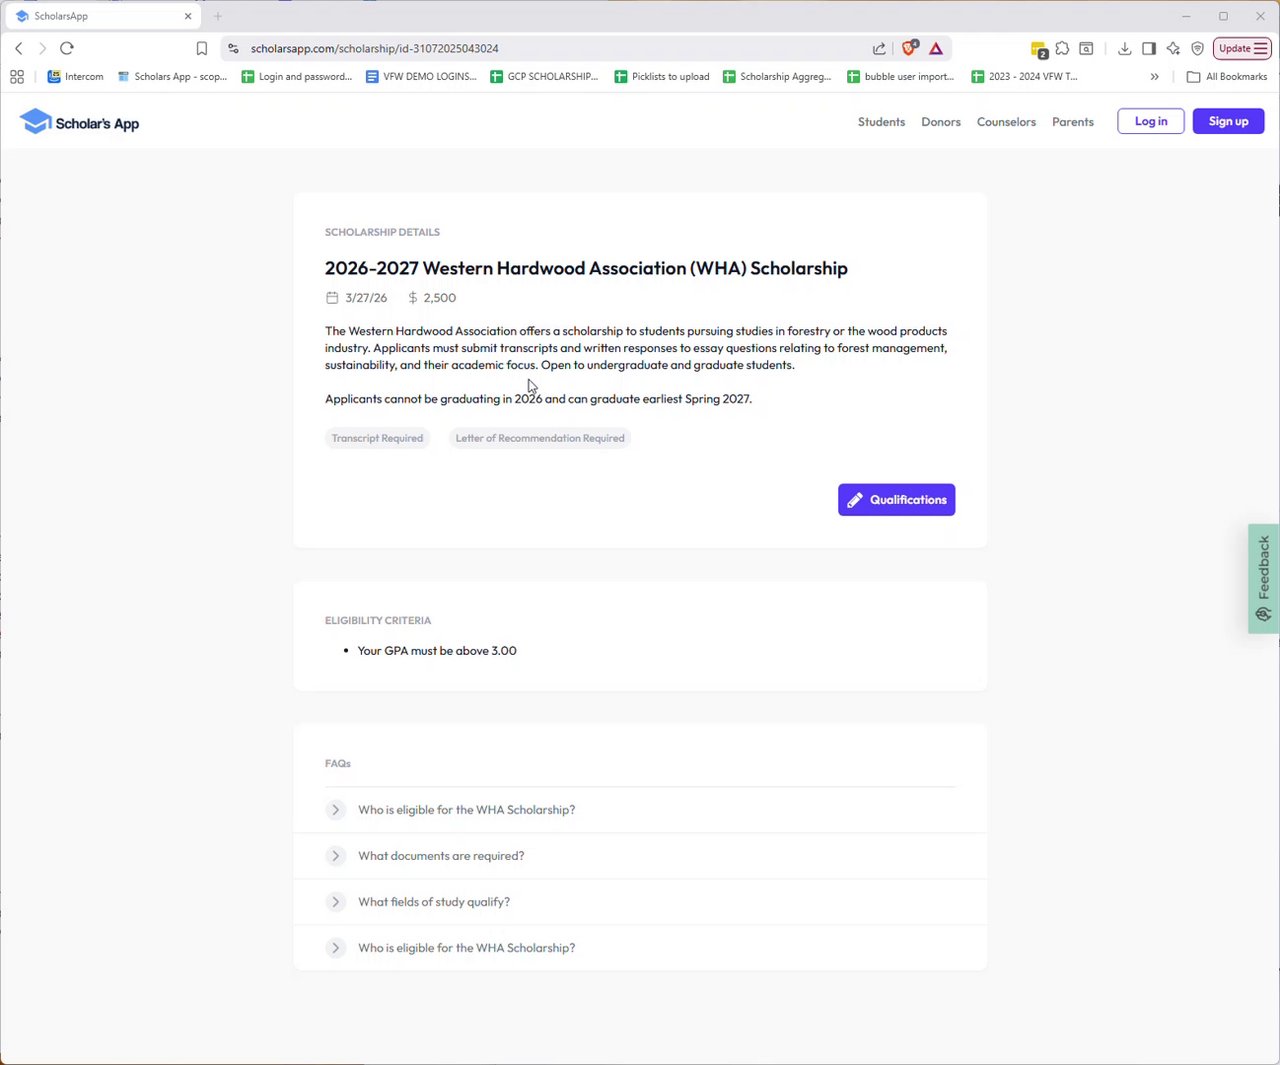1280x1065 pixels.
Task: Open the "Login and password..." bookmark
Action: 296,76
